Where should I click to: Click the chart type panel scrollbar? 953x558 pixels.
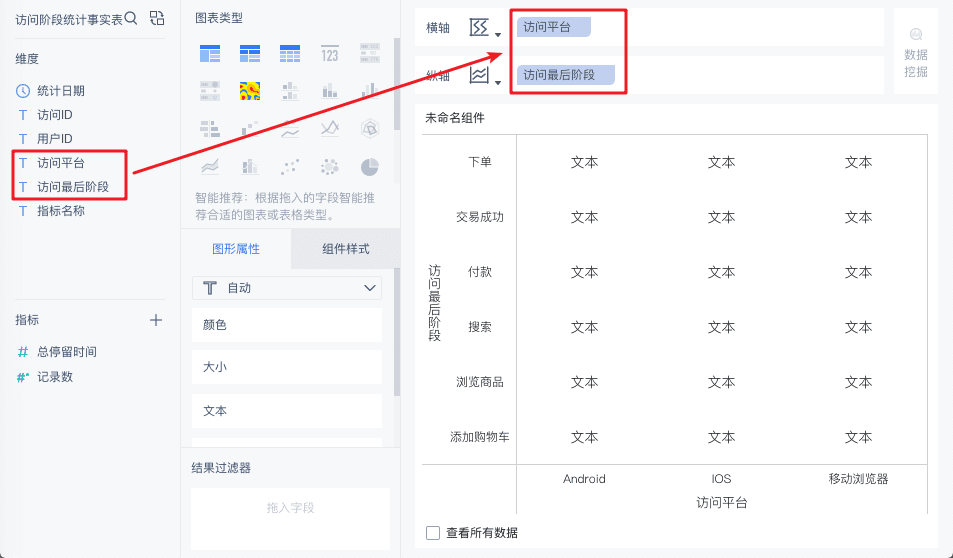[x=397, y=84]
